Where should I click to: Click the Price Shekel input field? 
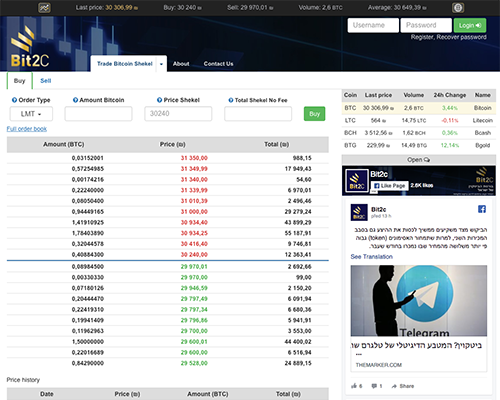pos(178,114)
